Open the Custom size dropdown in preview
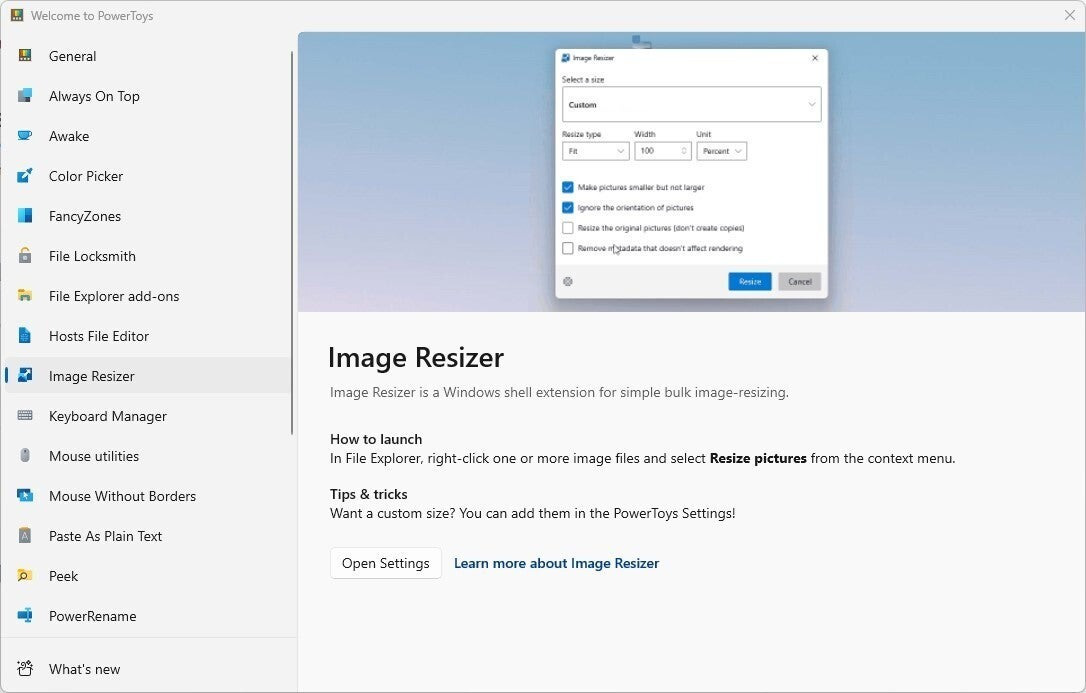 tap(691, 105)
